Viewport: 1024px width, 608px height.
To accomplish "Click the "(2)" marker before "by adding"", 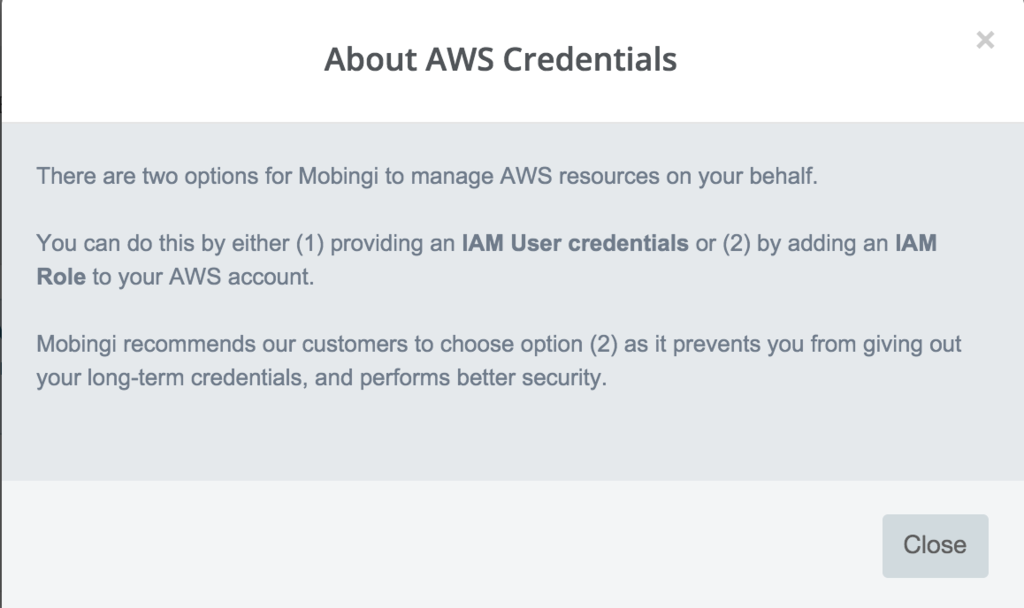I will click(737, 243).
